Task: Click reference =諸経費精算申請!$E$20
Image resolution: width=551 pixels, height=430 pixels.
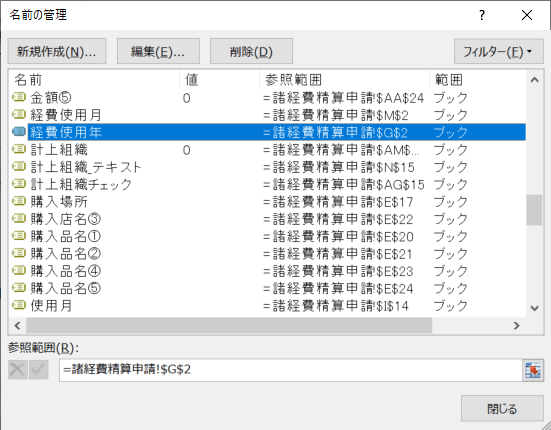Action: click(x=338, y=236)
